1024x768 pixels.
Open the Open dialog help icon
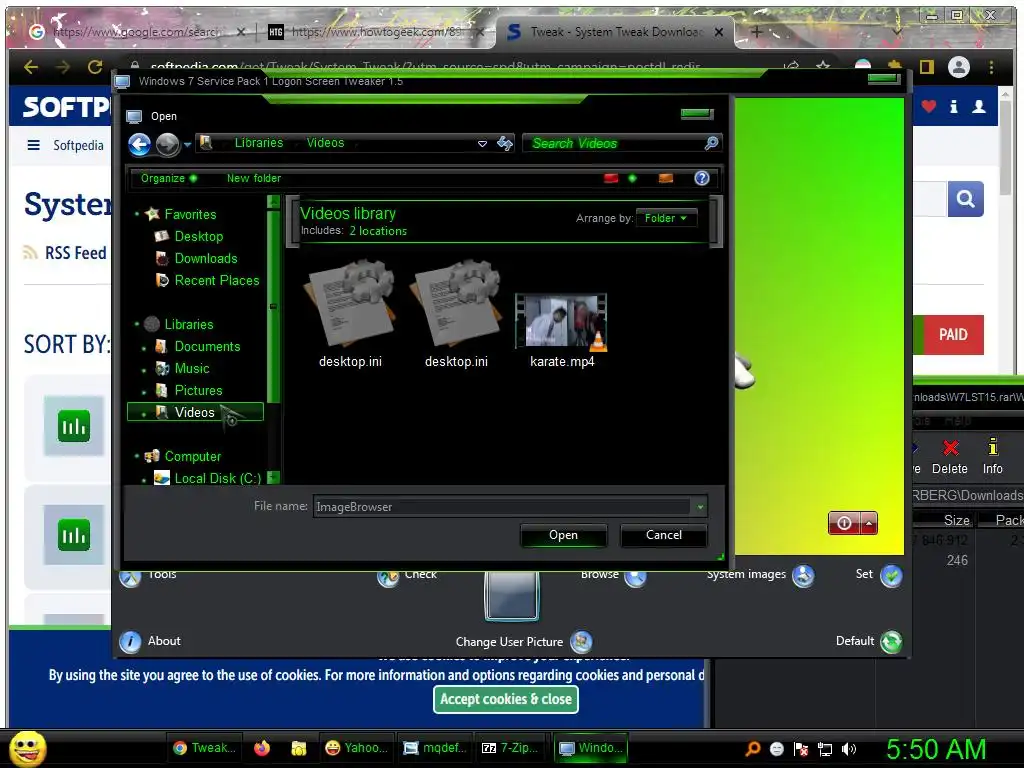click(701, 178)
